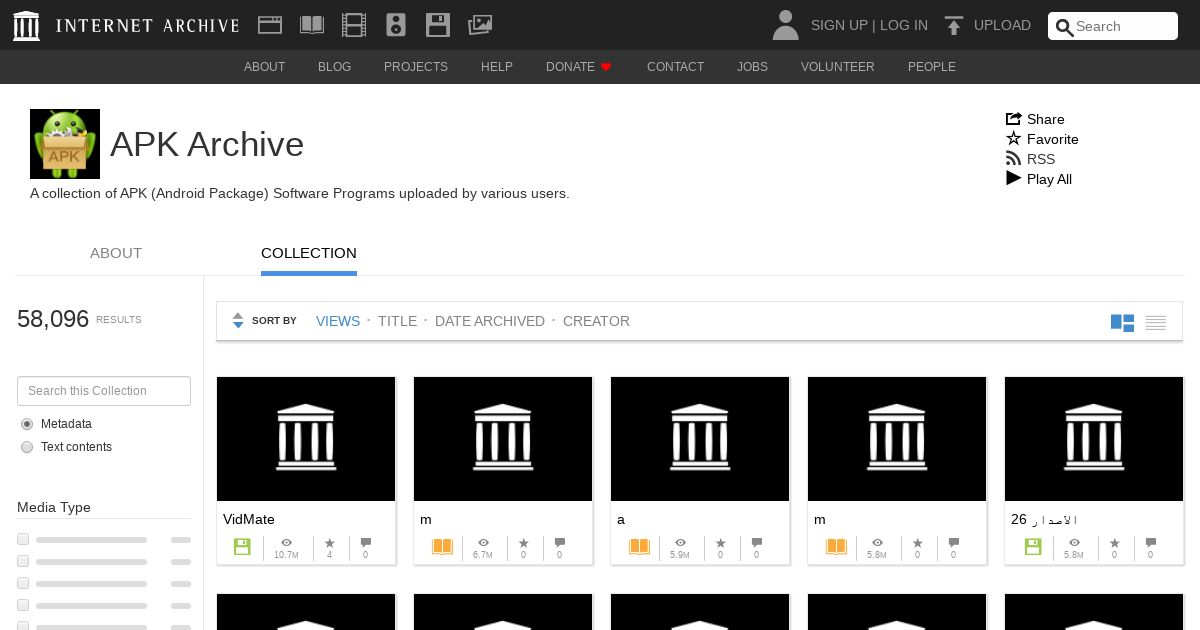Sort results by Title
Screen dimensions: 1200x630
click(397, 321)
